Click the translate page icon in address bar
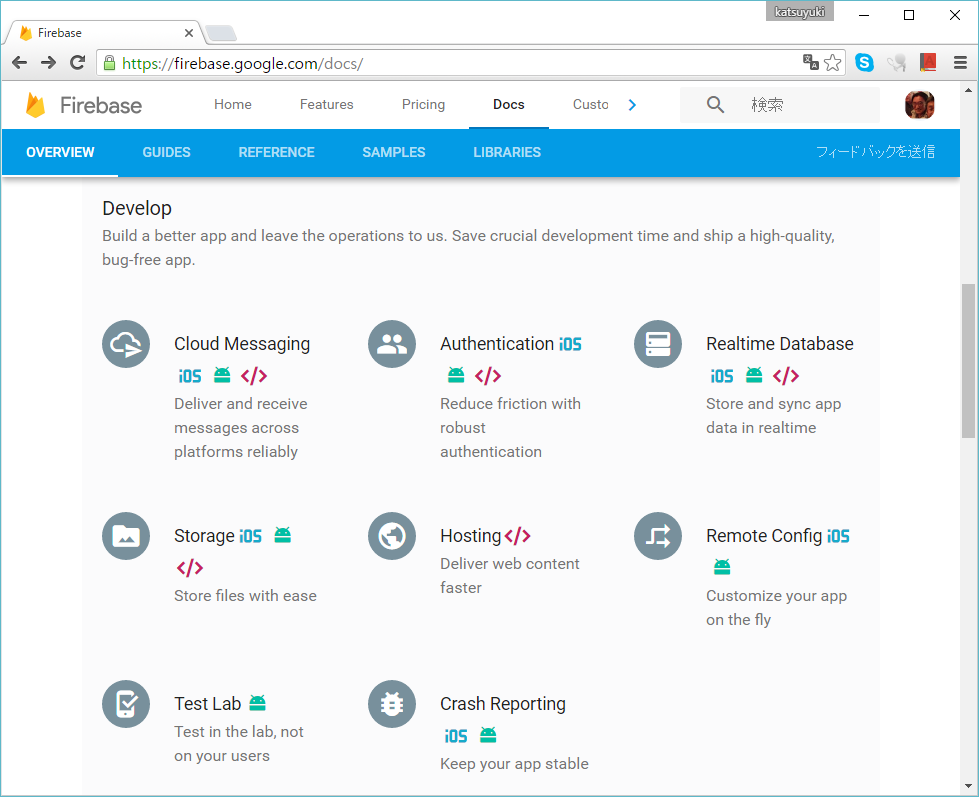Viewport: 979px width, 797px height. pos(810,62)
